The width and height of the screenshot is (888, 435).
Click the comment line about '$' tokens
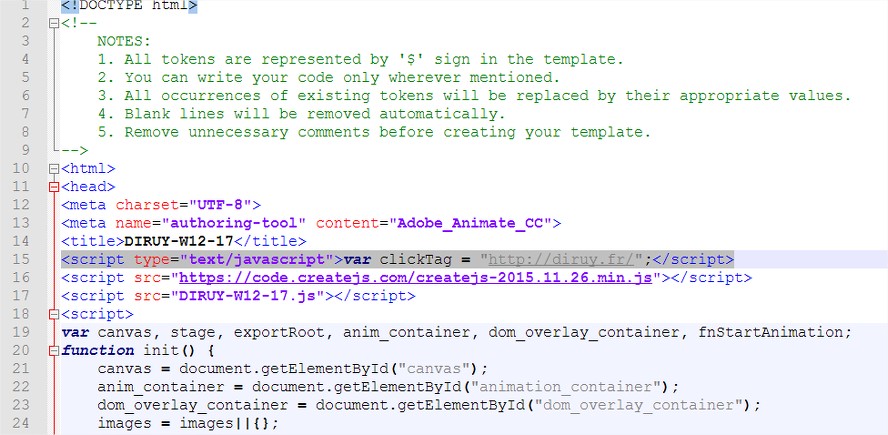coord(360,59)
